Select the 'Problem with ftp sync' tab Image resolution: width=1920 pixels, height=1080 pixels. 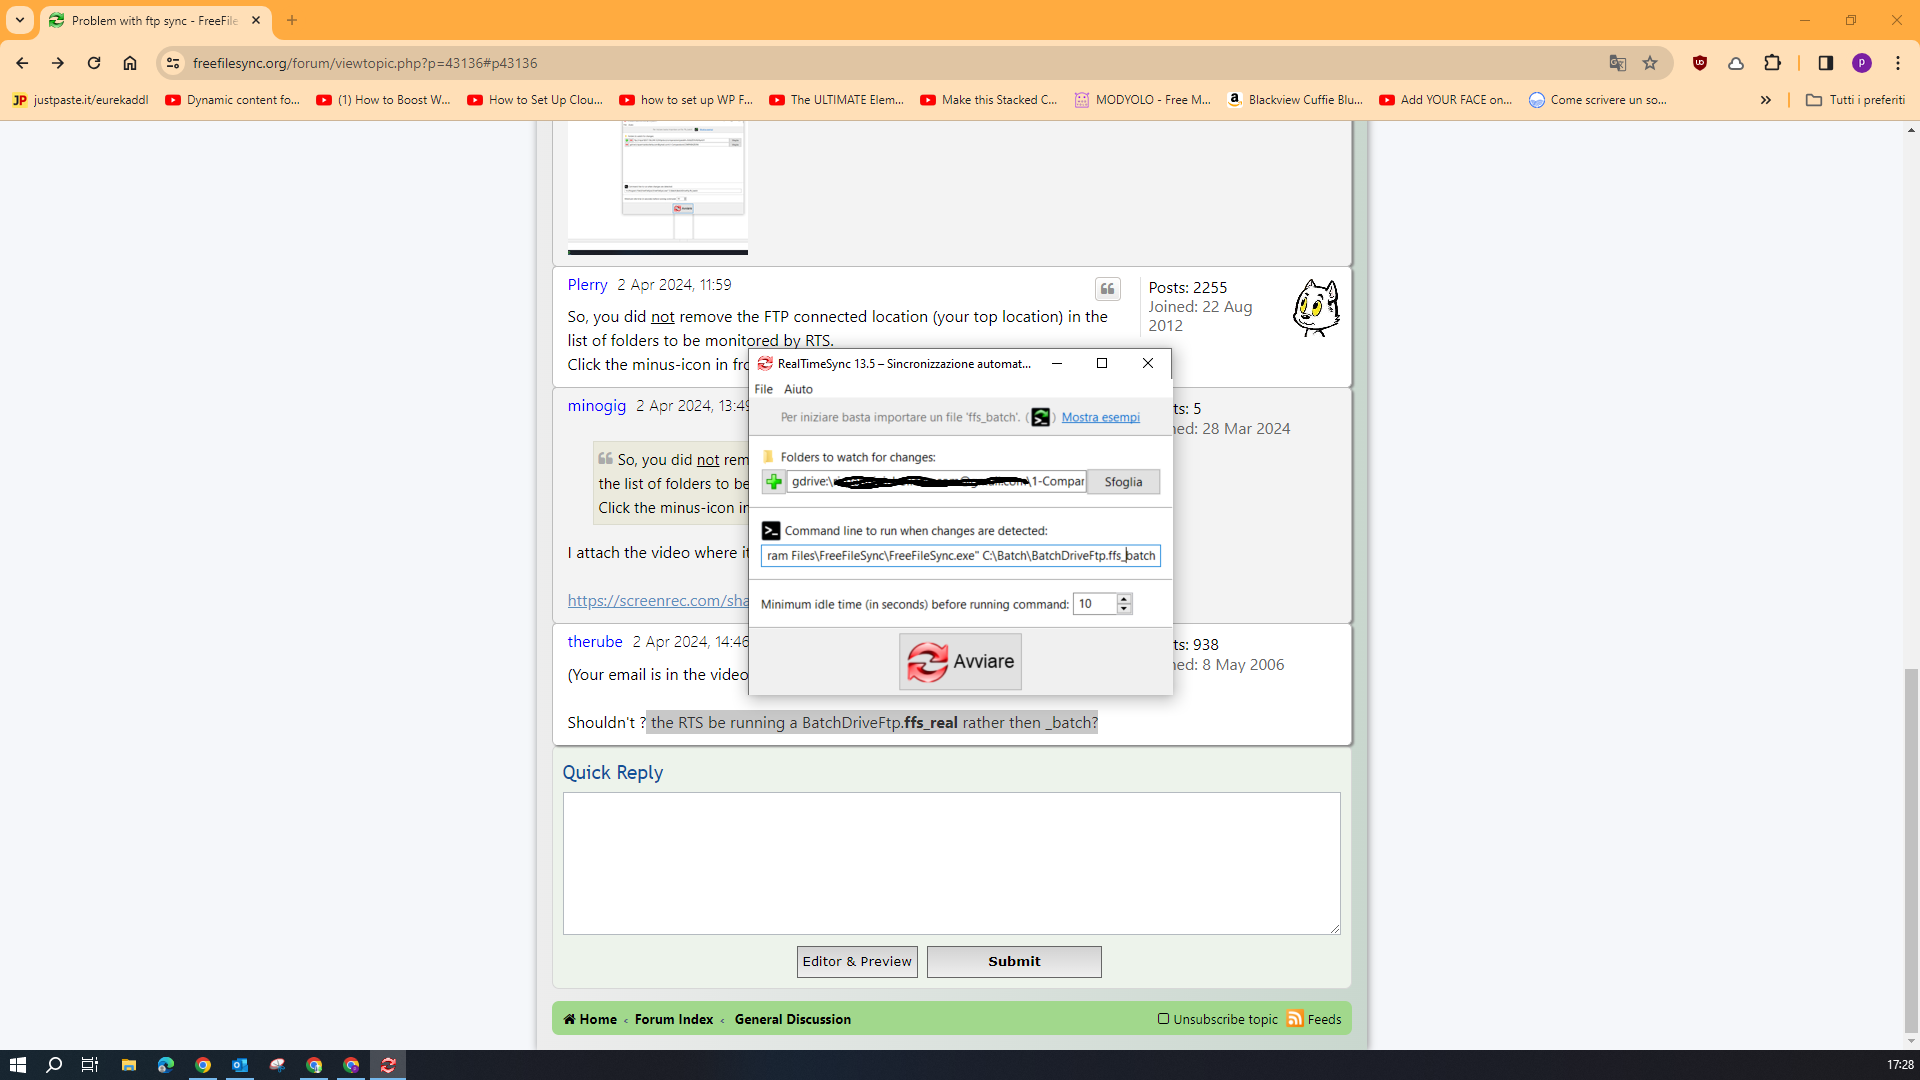tap(155, 20)
